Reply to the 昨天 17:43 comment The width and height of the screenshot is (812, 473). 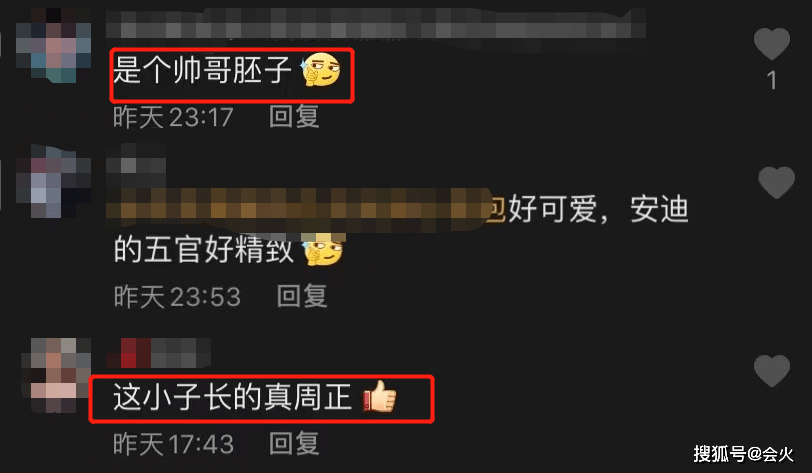point(294,444)
